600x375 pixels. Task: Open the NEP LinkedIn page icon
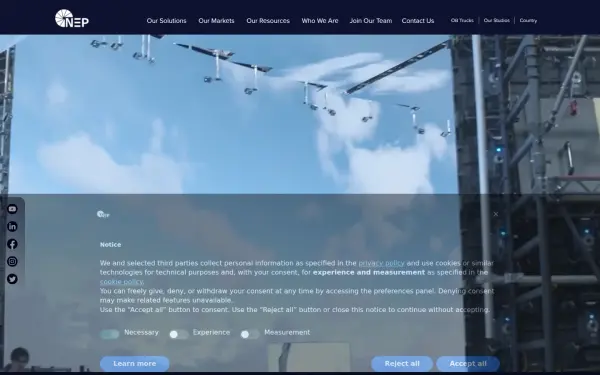[12, 227]
